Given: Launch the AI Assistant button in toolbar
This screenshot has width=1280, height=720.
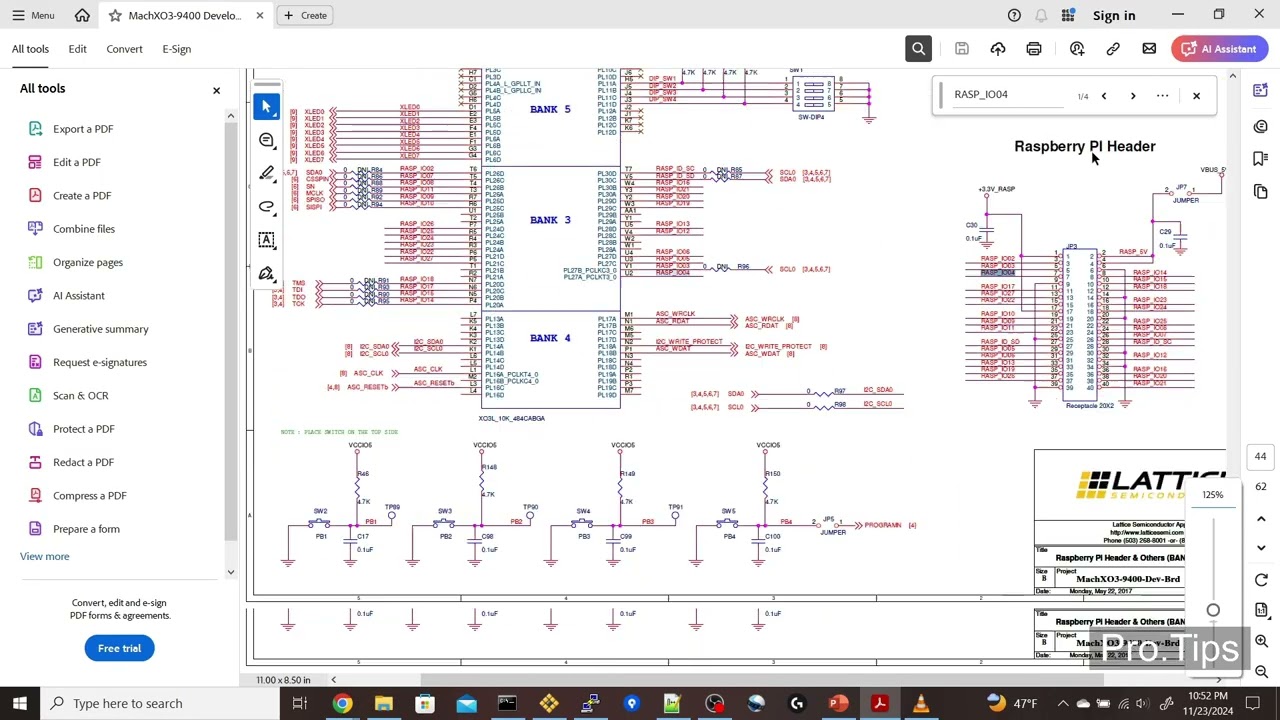Looking at the screenshot, I should click(x=1220, y=49).
